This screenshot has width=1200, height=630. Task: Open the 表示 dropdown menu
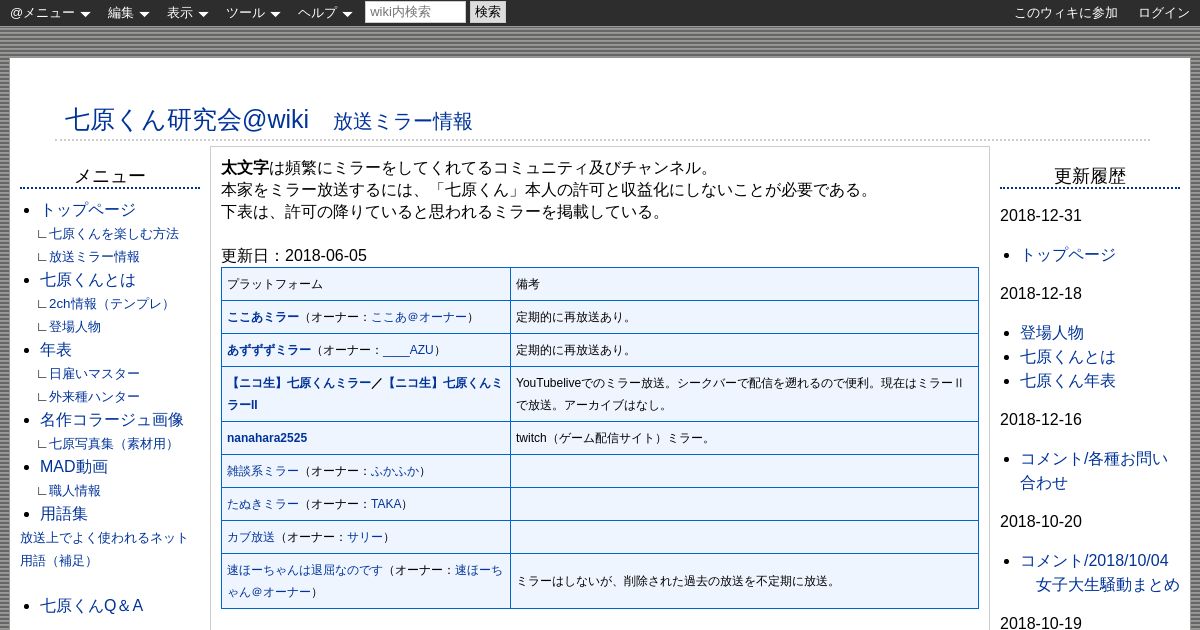[x=187, y=13]
